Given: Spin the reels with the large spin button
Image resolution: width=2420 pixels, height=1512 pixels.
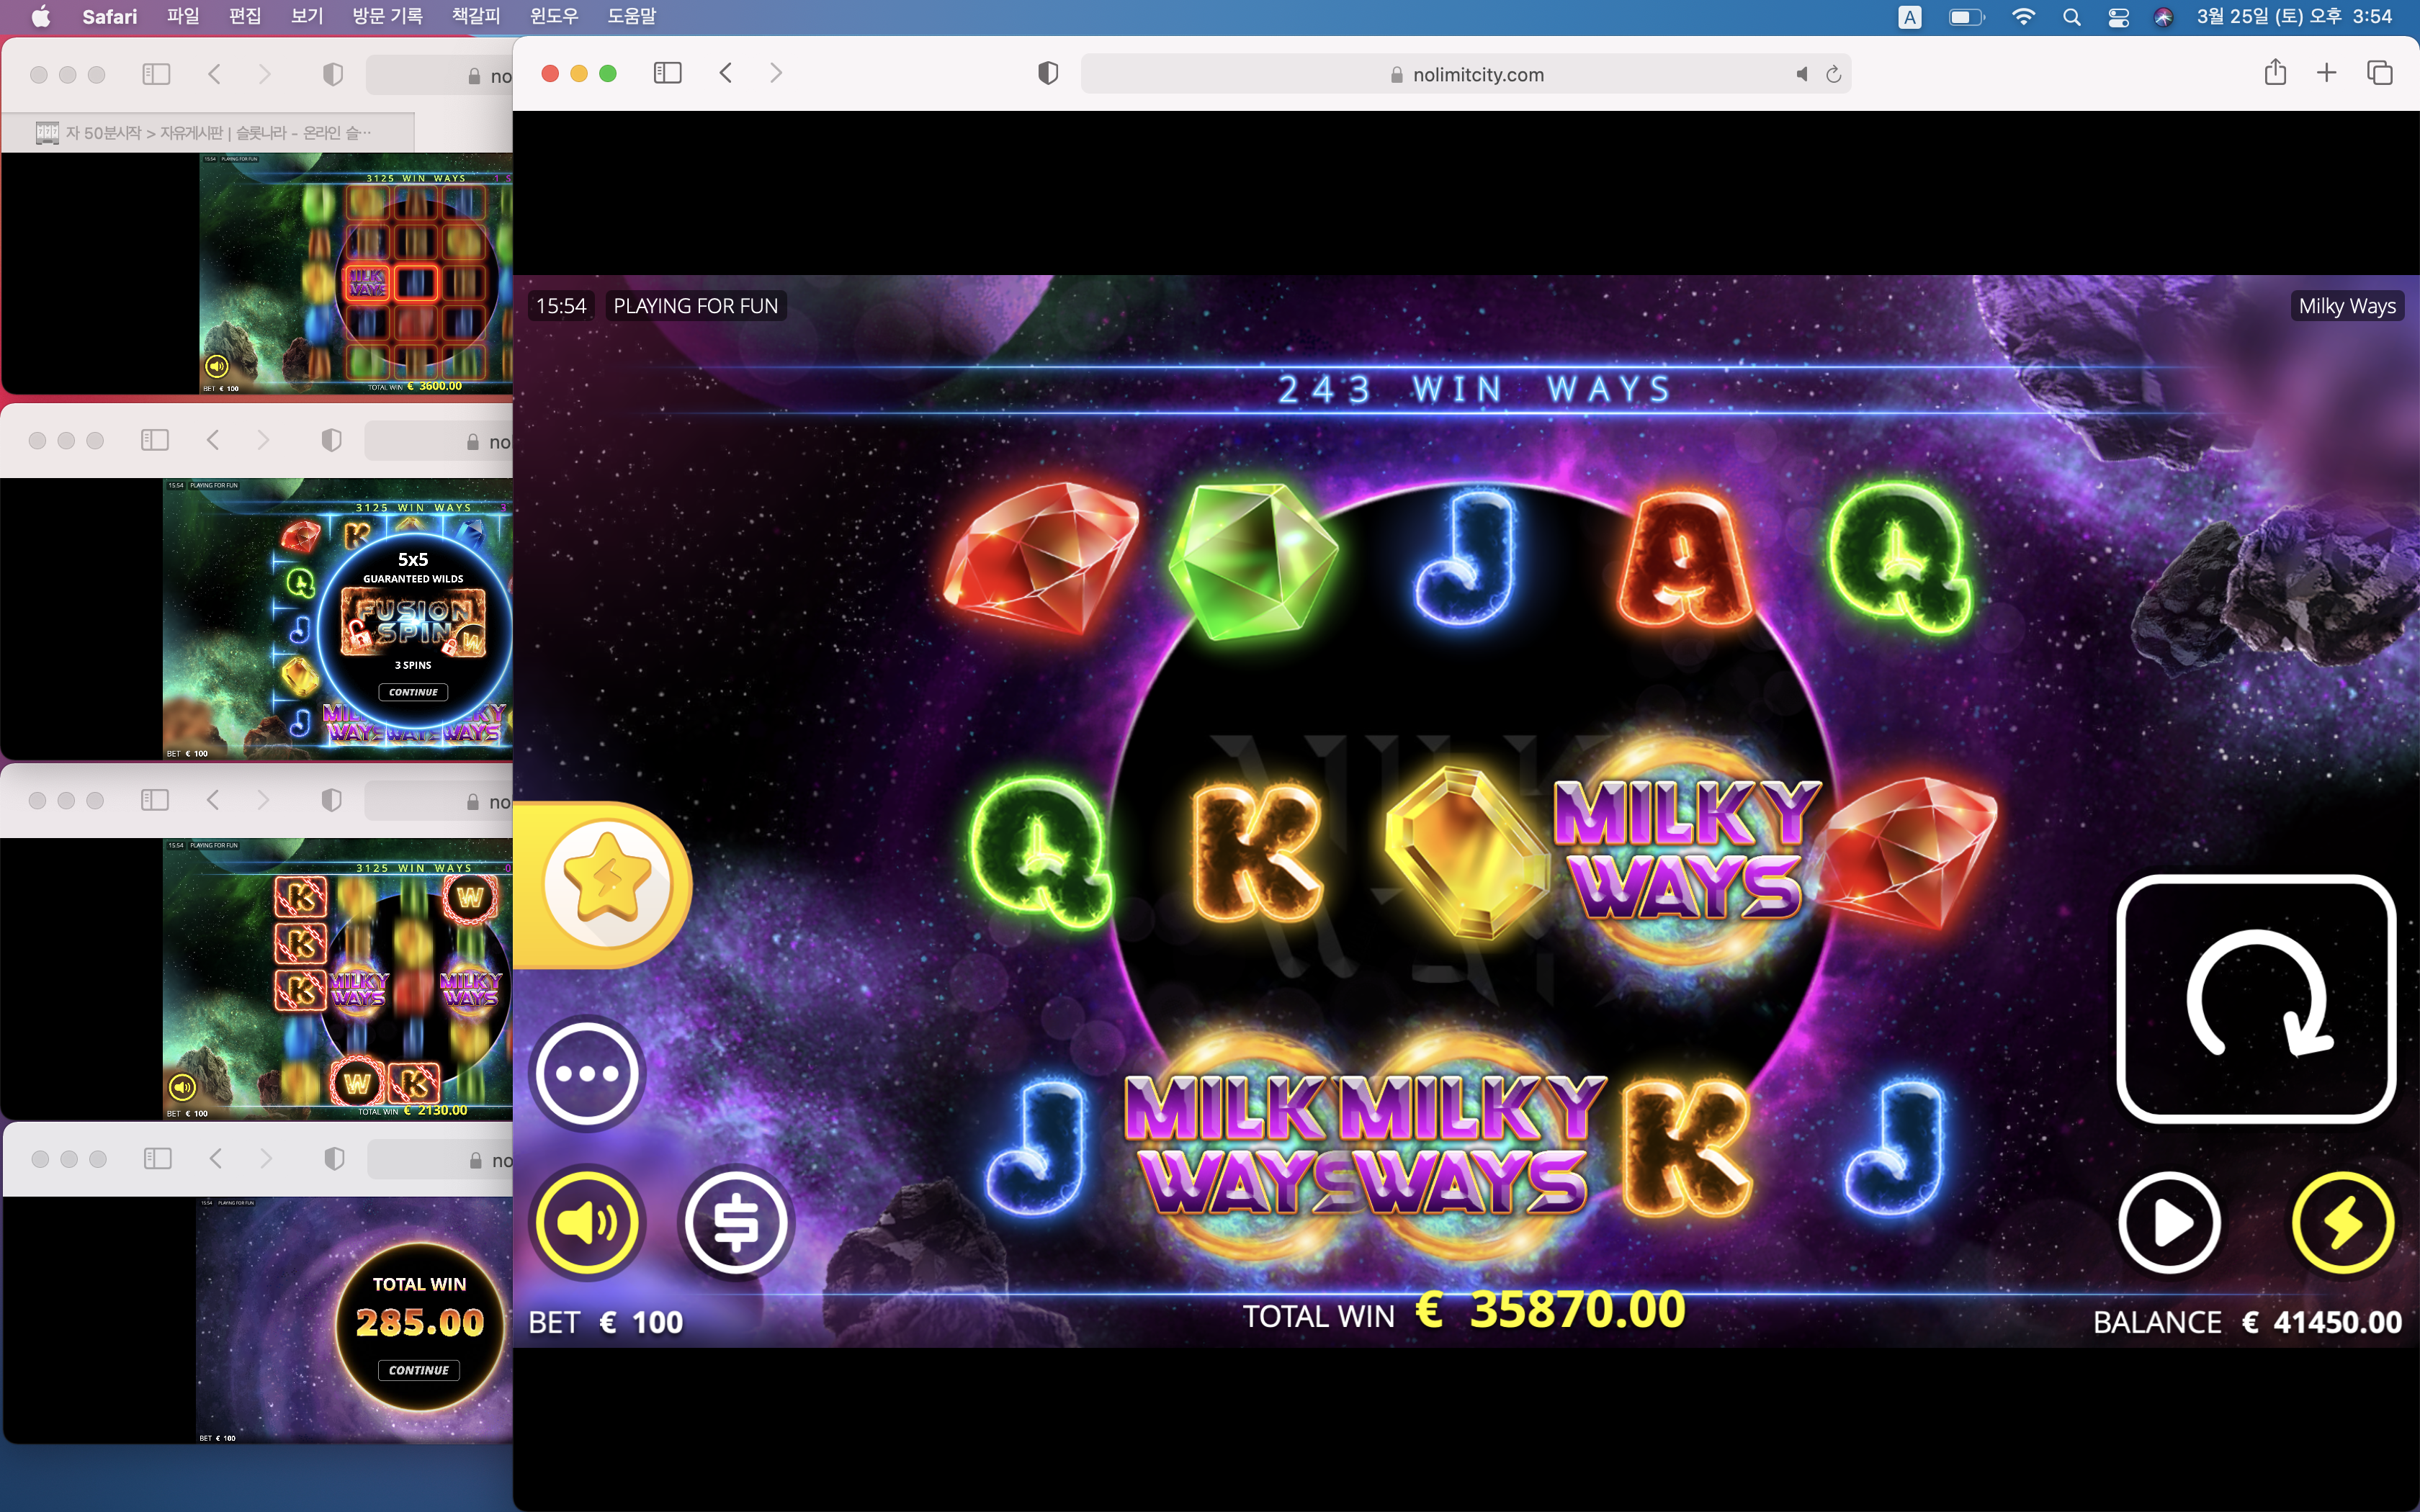Looking at the screenshot, I should pos(2256,998).
